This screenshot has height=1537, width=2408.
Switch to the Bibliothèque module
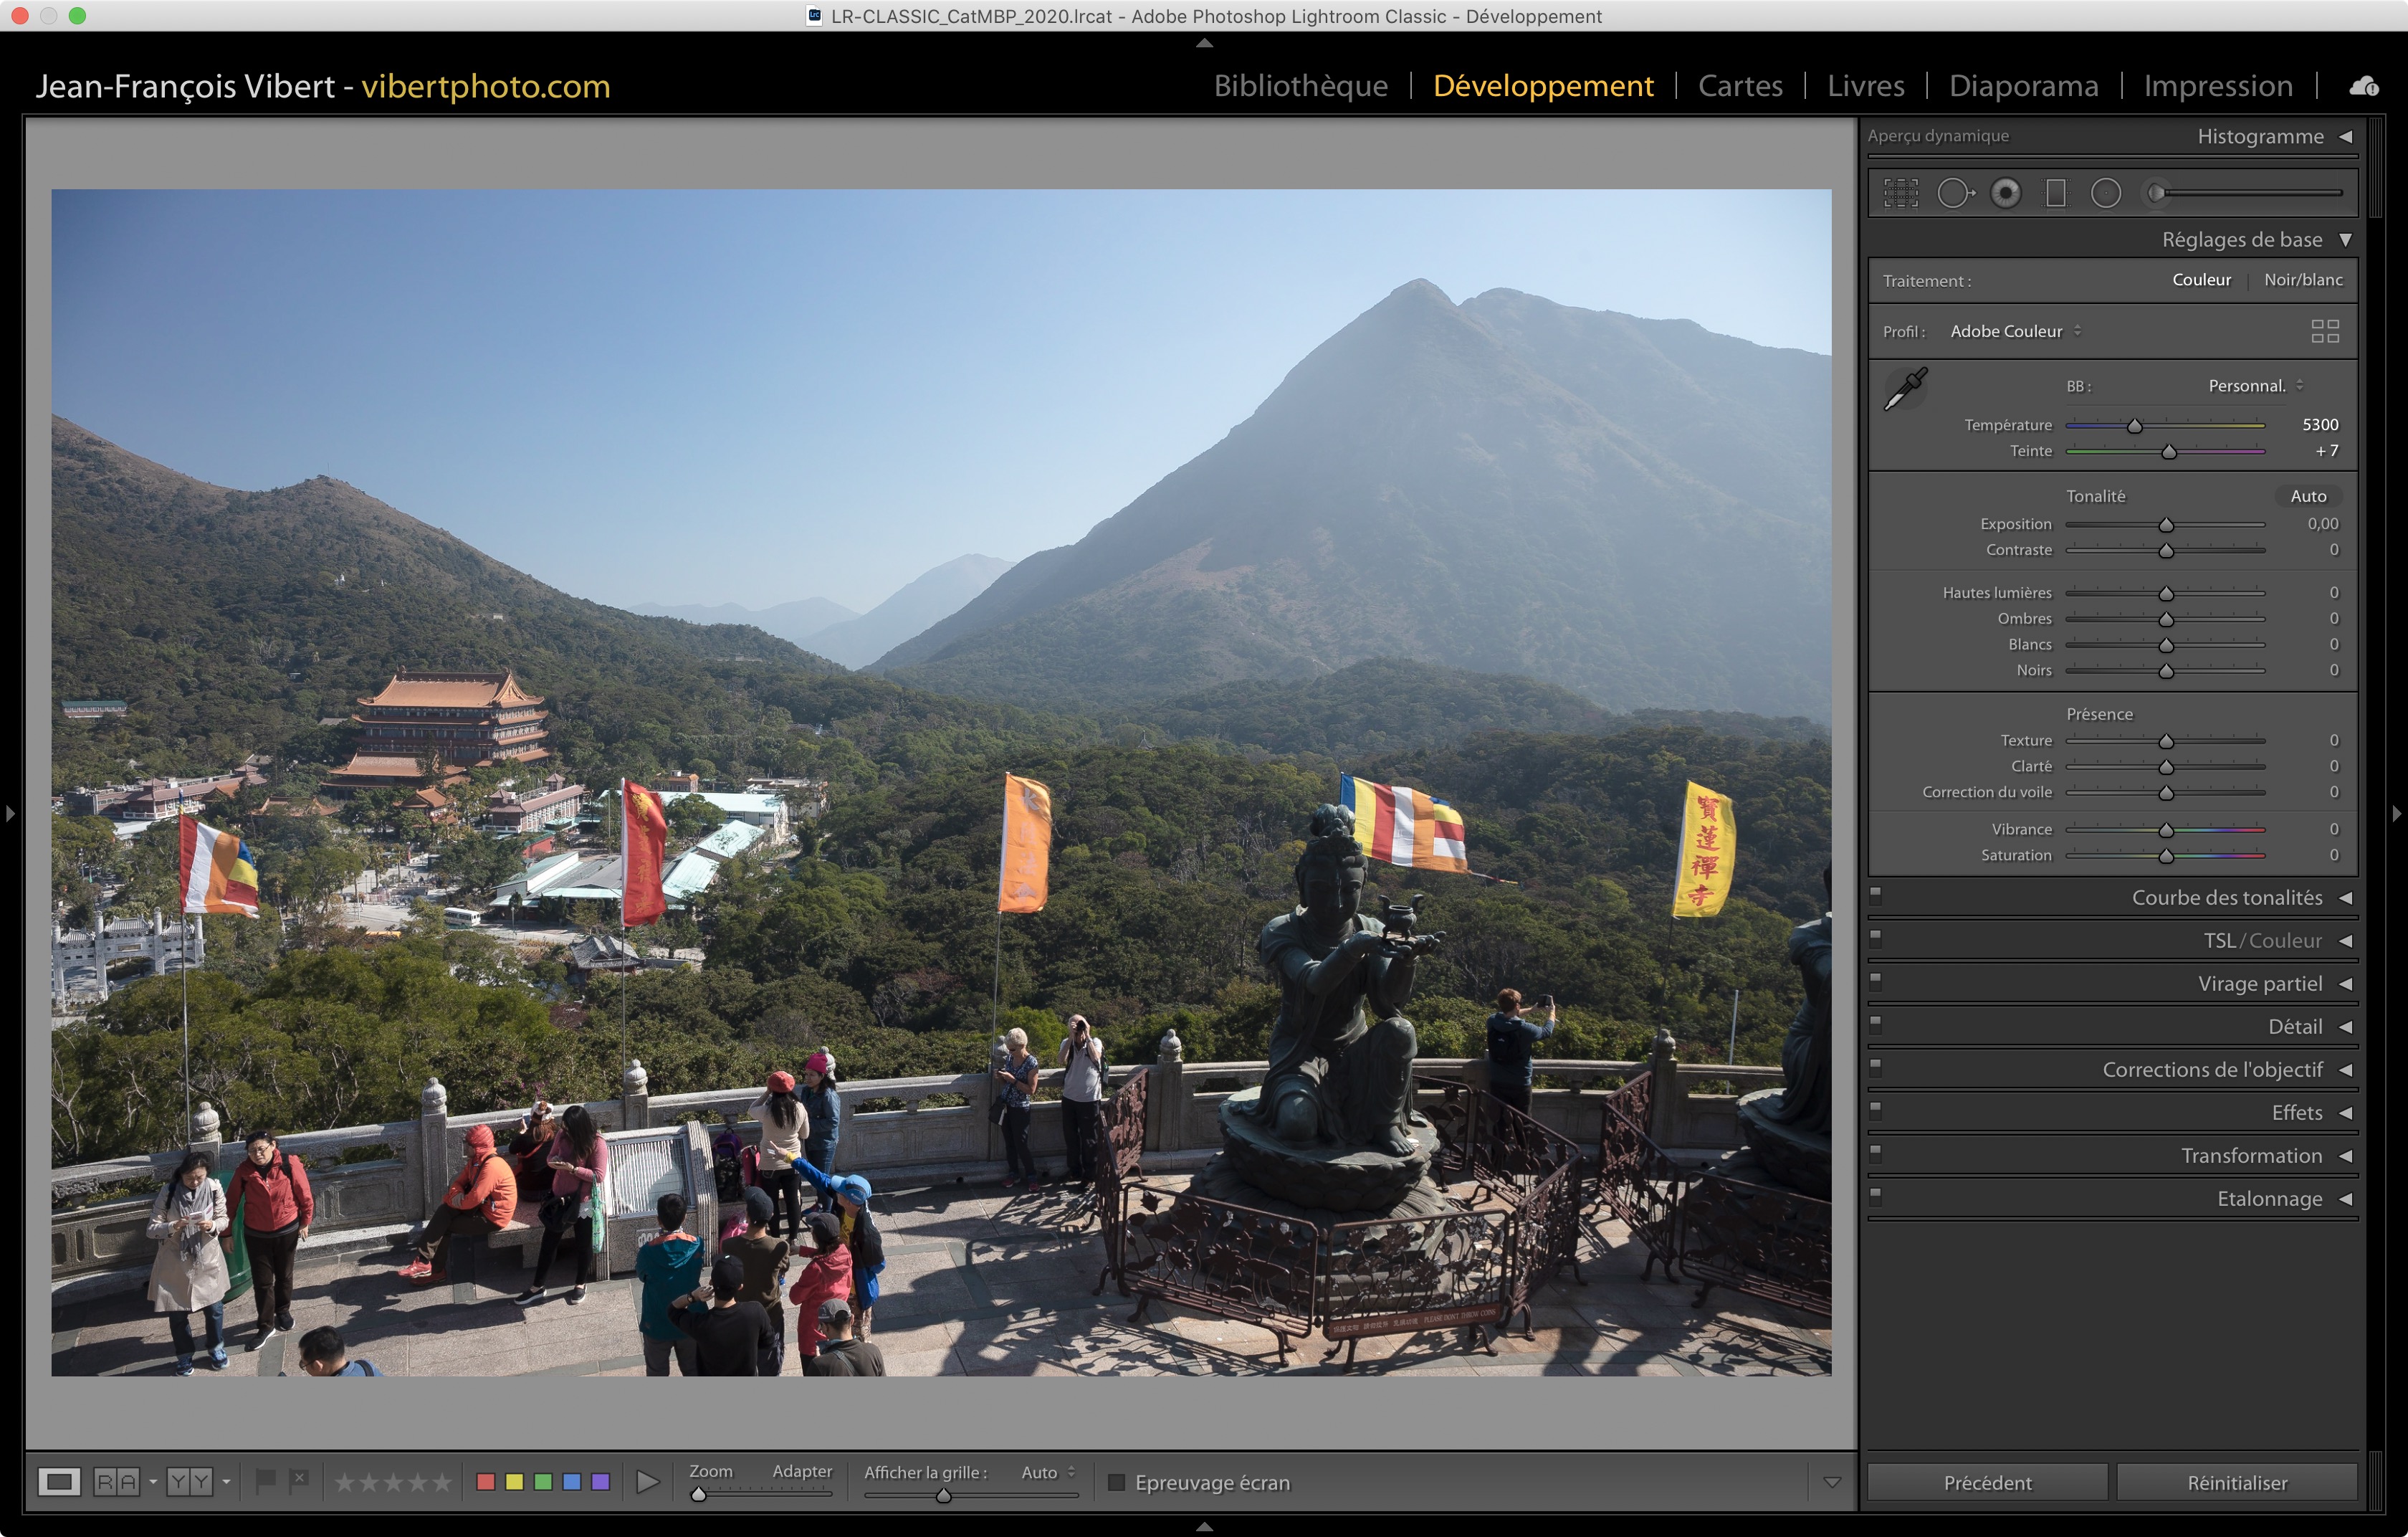click(1300, 86)
